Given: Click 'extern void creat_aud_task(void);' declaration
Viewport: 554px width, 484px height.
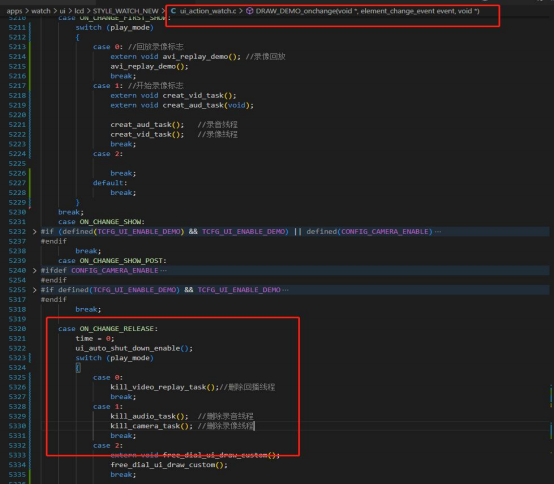Looking at the screenshot, I should (182, 105).
